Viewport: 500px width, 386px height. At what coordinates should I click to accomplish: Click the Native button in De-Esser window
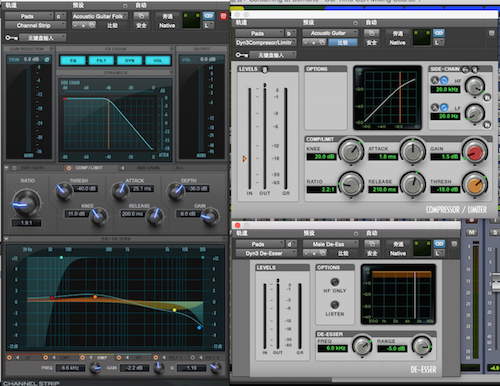(398, 253)
